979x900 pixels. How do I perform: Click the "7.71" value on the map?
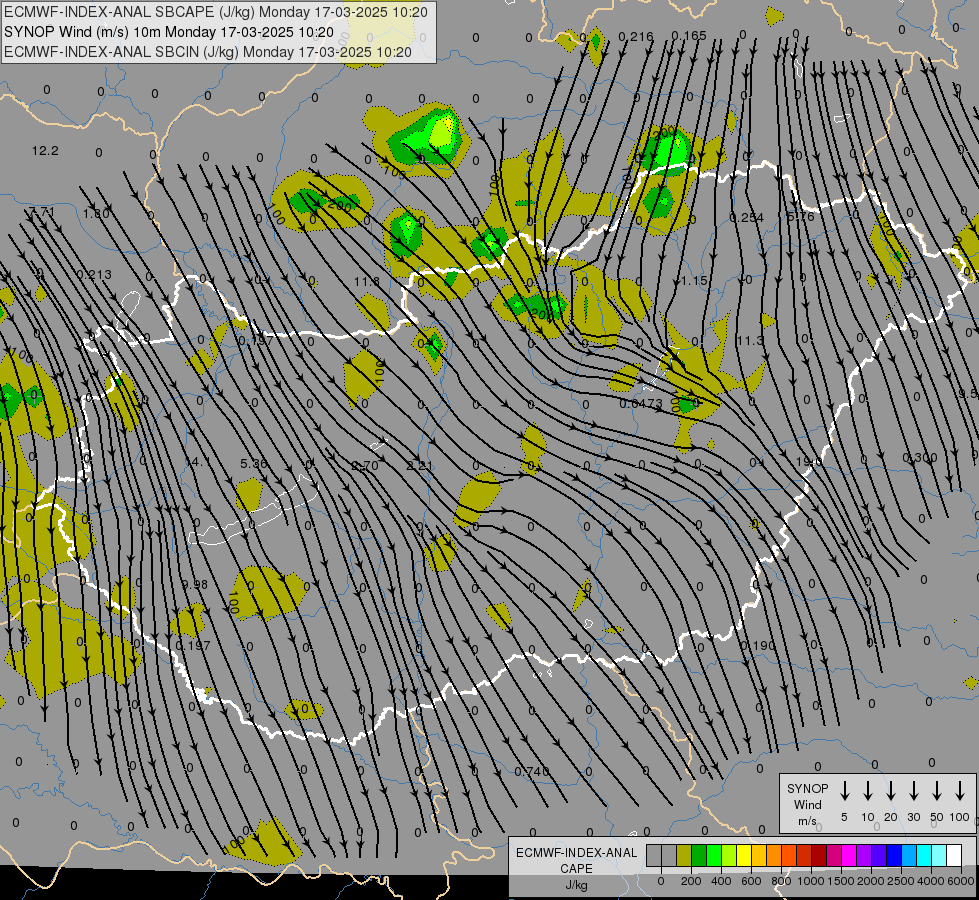42,212
